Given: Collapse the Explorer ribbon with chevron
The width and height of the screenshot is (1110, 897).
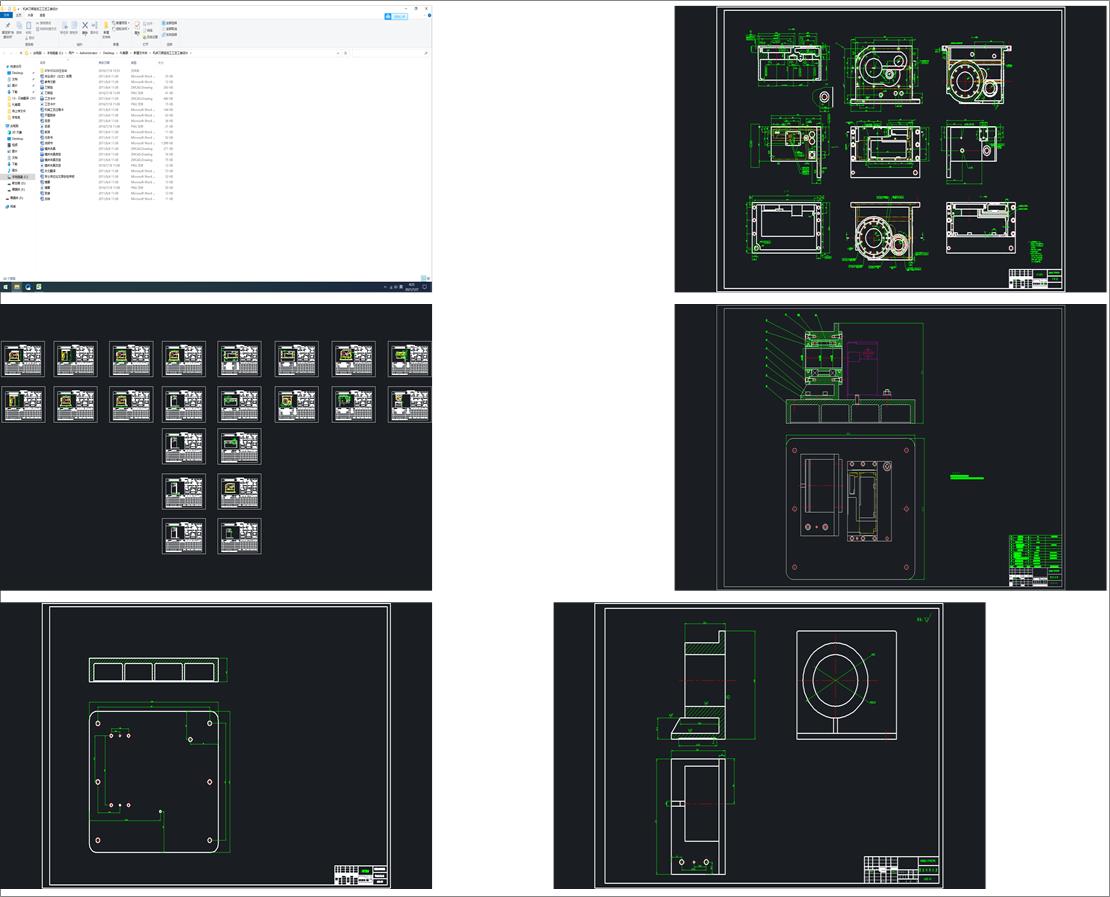Looking at the screenshot, I should [424, 15].
